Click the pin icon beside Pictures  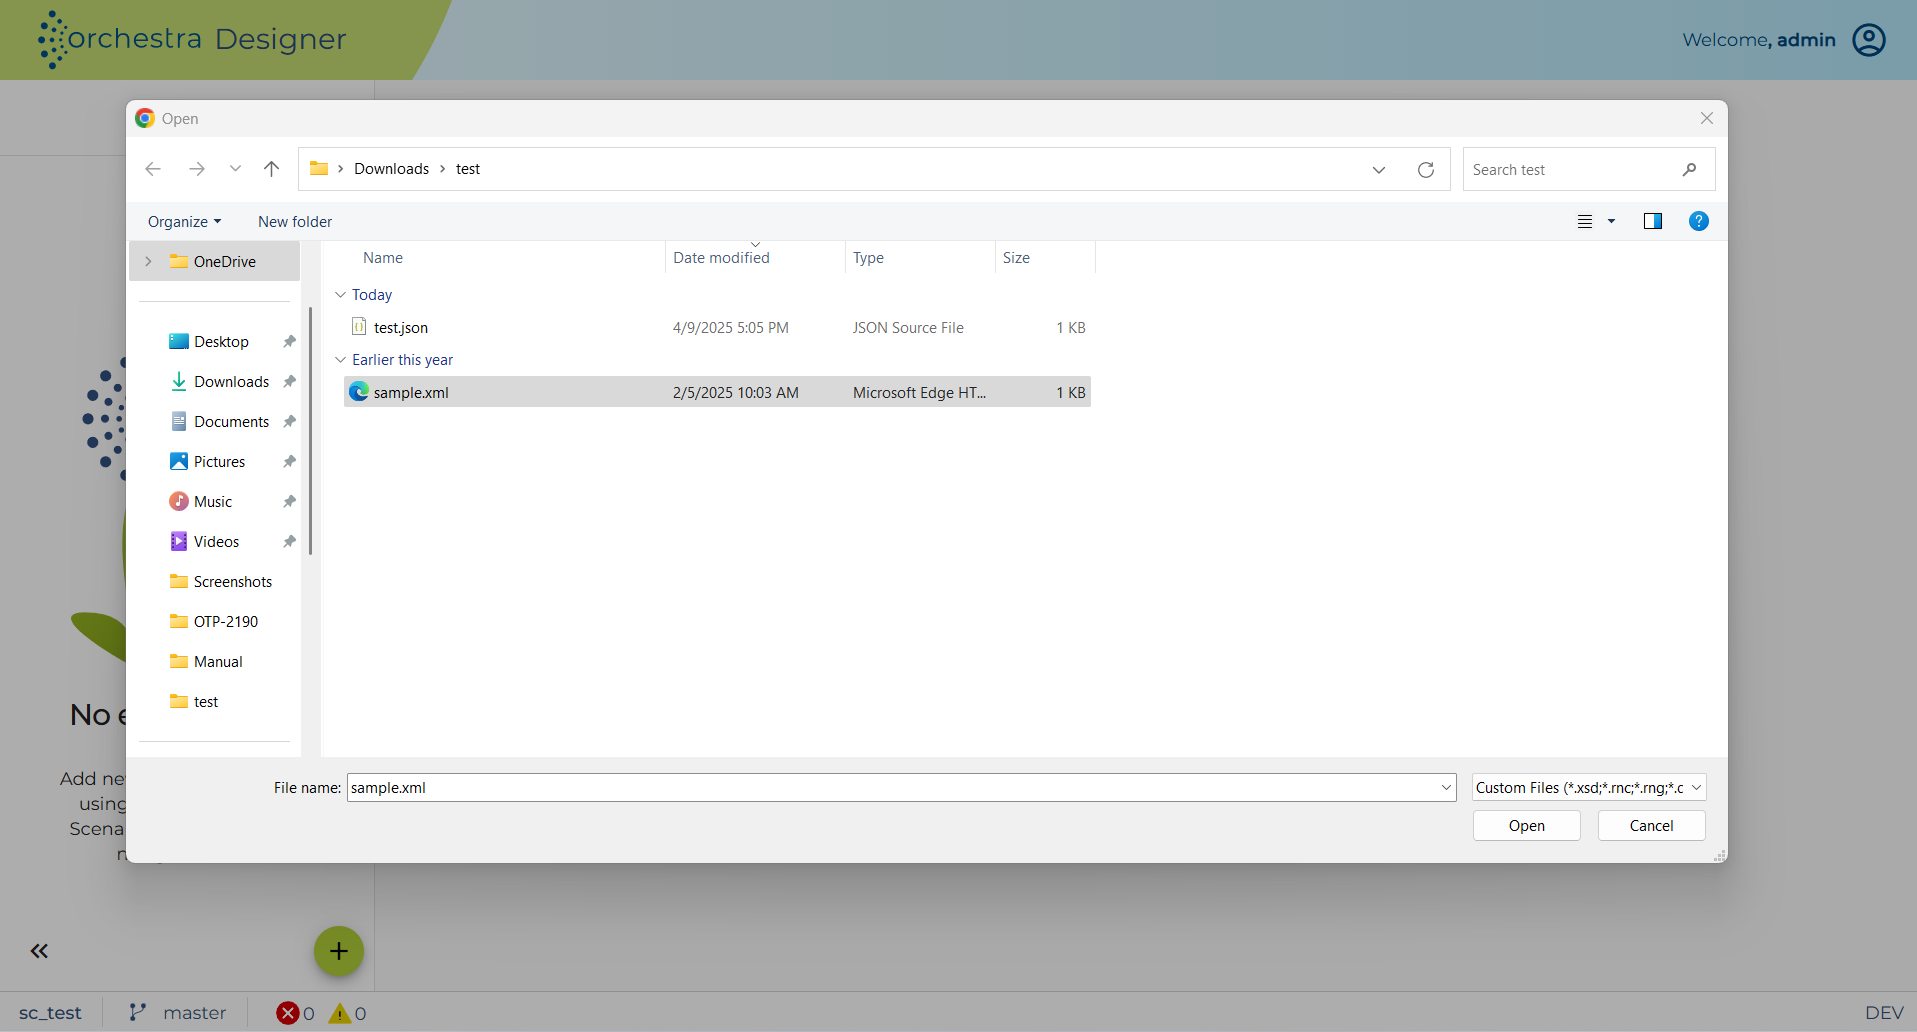tap(289, 462)
